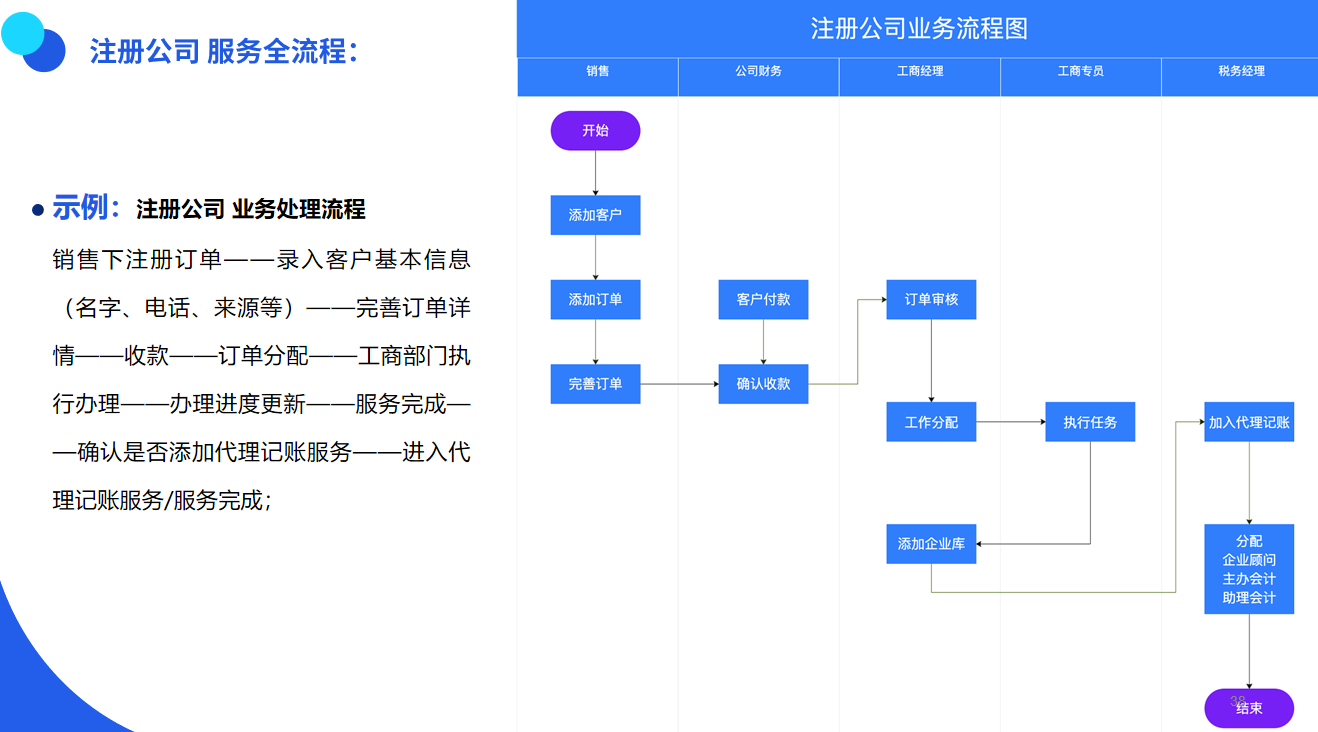Click the purple 结束 end node
Viewport: 1318px width, 732px height.
click(x=1249, y=708)
